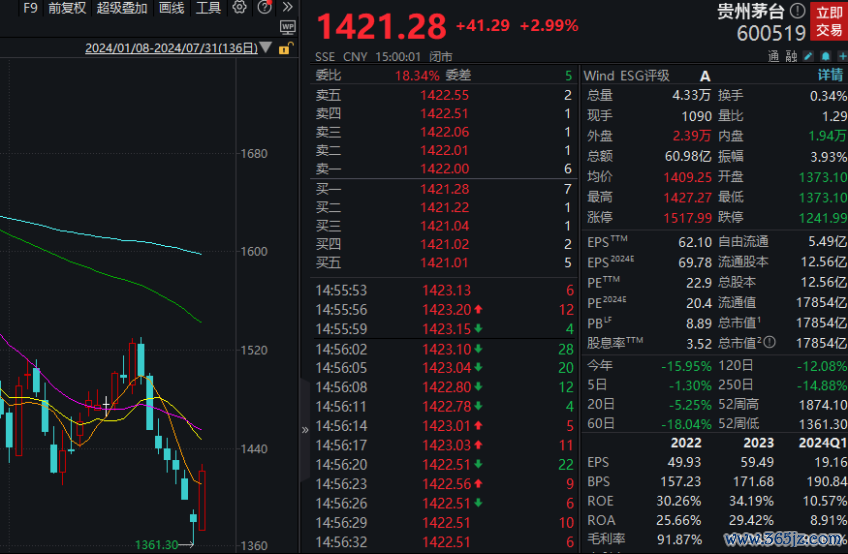
Task: Click the 今年 -15.95% performance value
Action: point(686,366)
